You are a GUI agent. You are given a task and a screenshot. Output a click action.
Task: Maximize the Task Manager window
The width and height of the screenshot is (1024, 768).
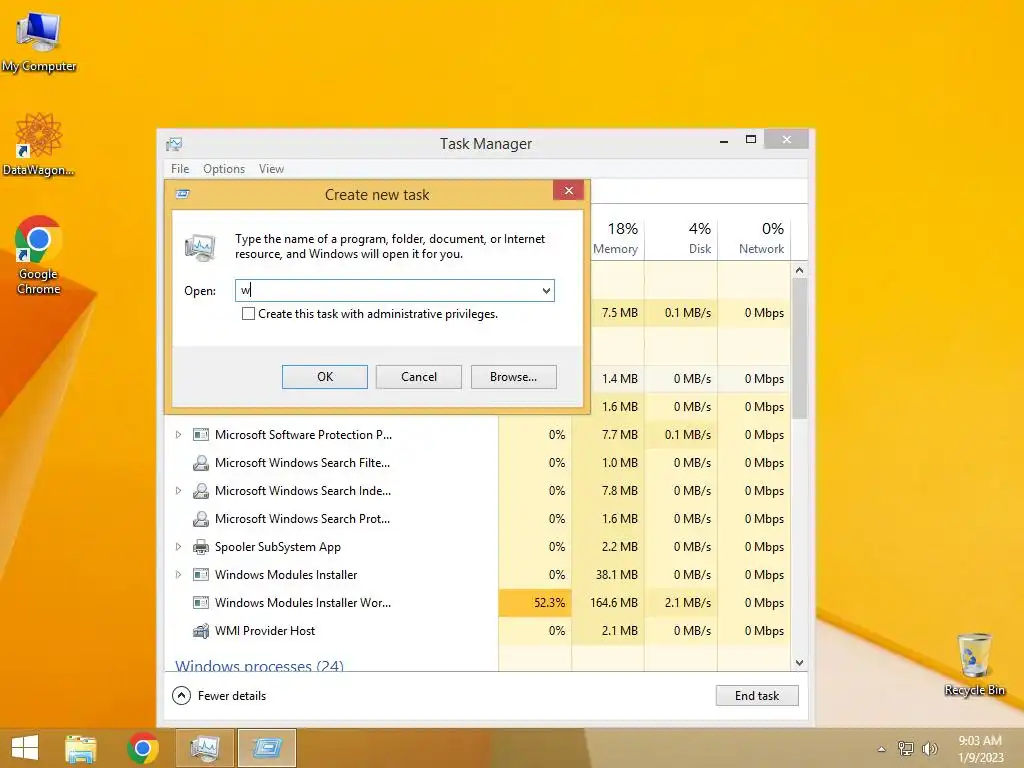click(x=751, y=140)
